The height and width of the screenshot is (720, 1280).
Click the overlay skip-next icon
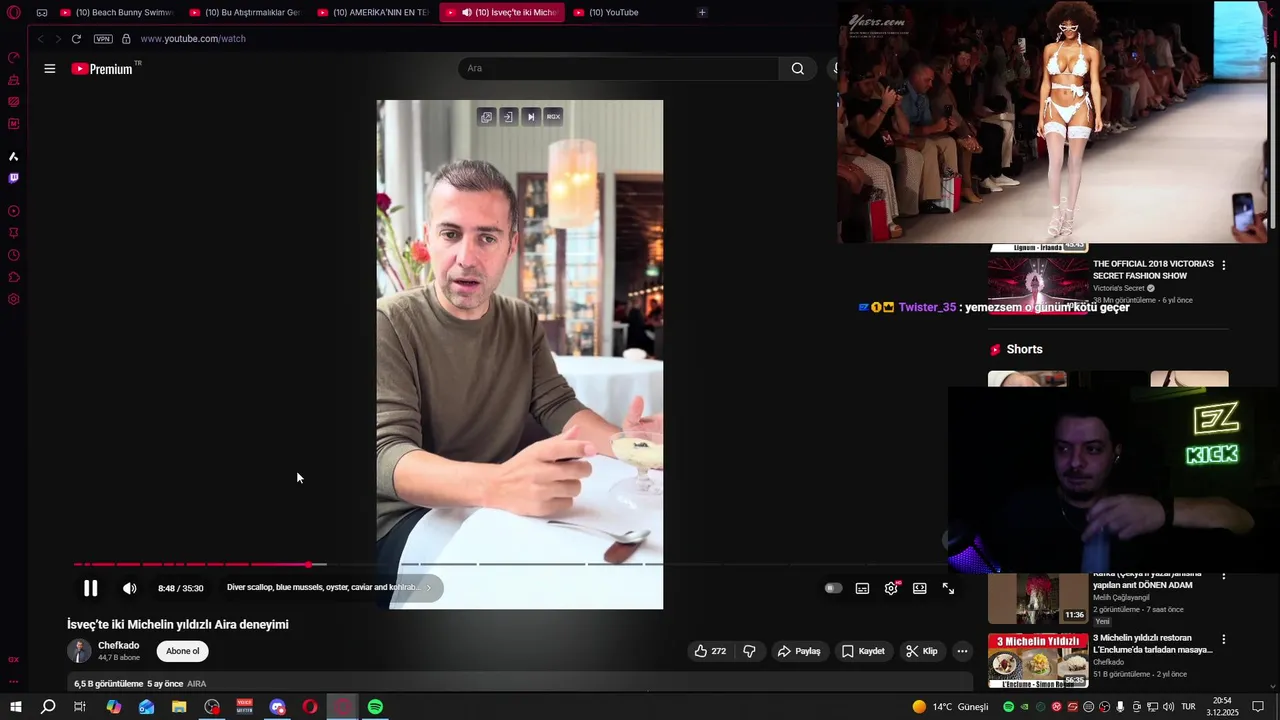[x=531, y=117]
